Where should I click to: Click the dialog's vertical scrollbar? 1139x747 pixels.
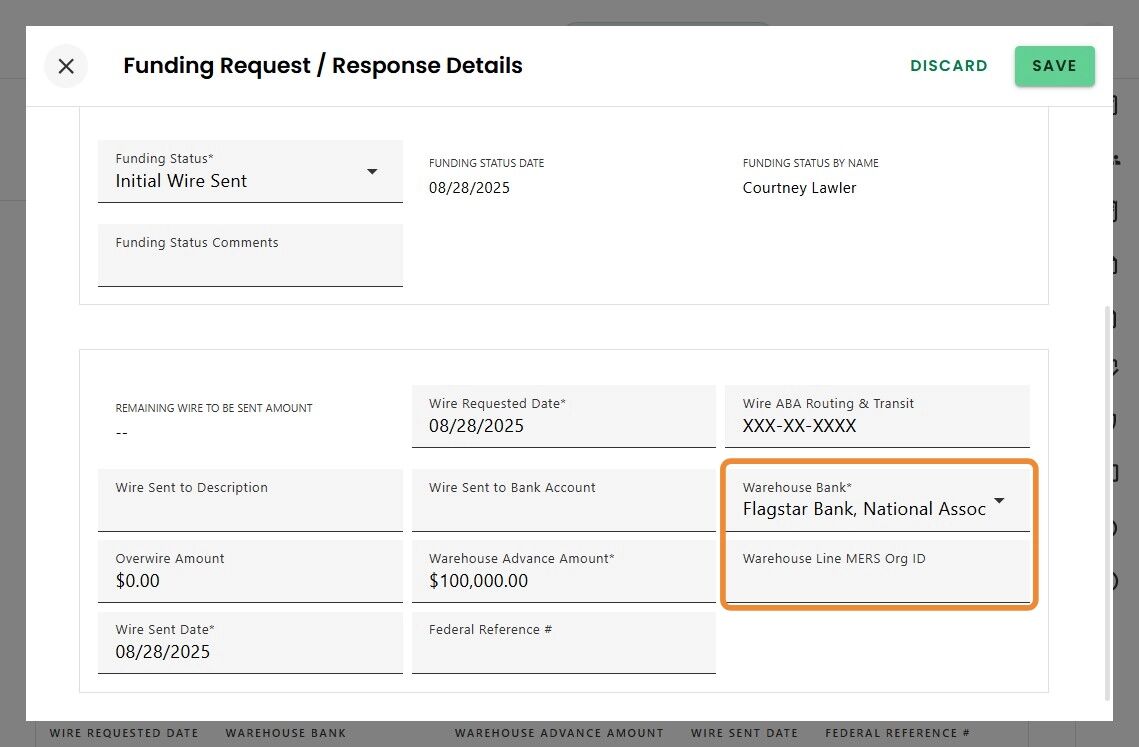click(1106, 500)
